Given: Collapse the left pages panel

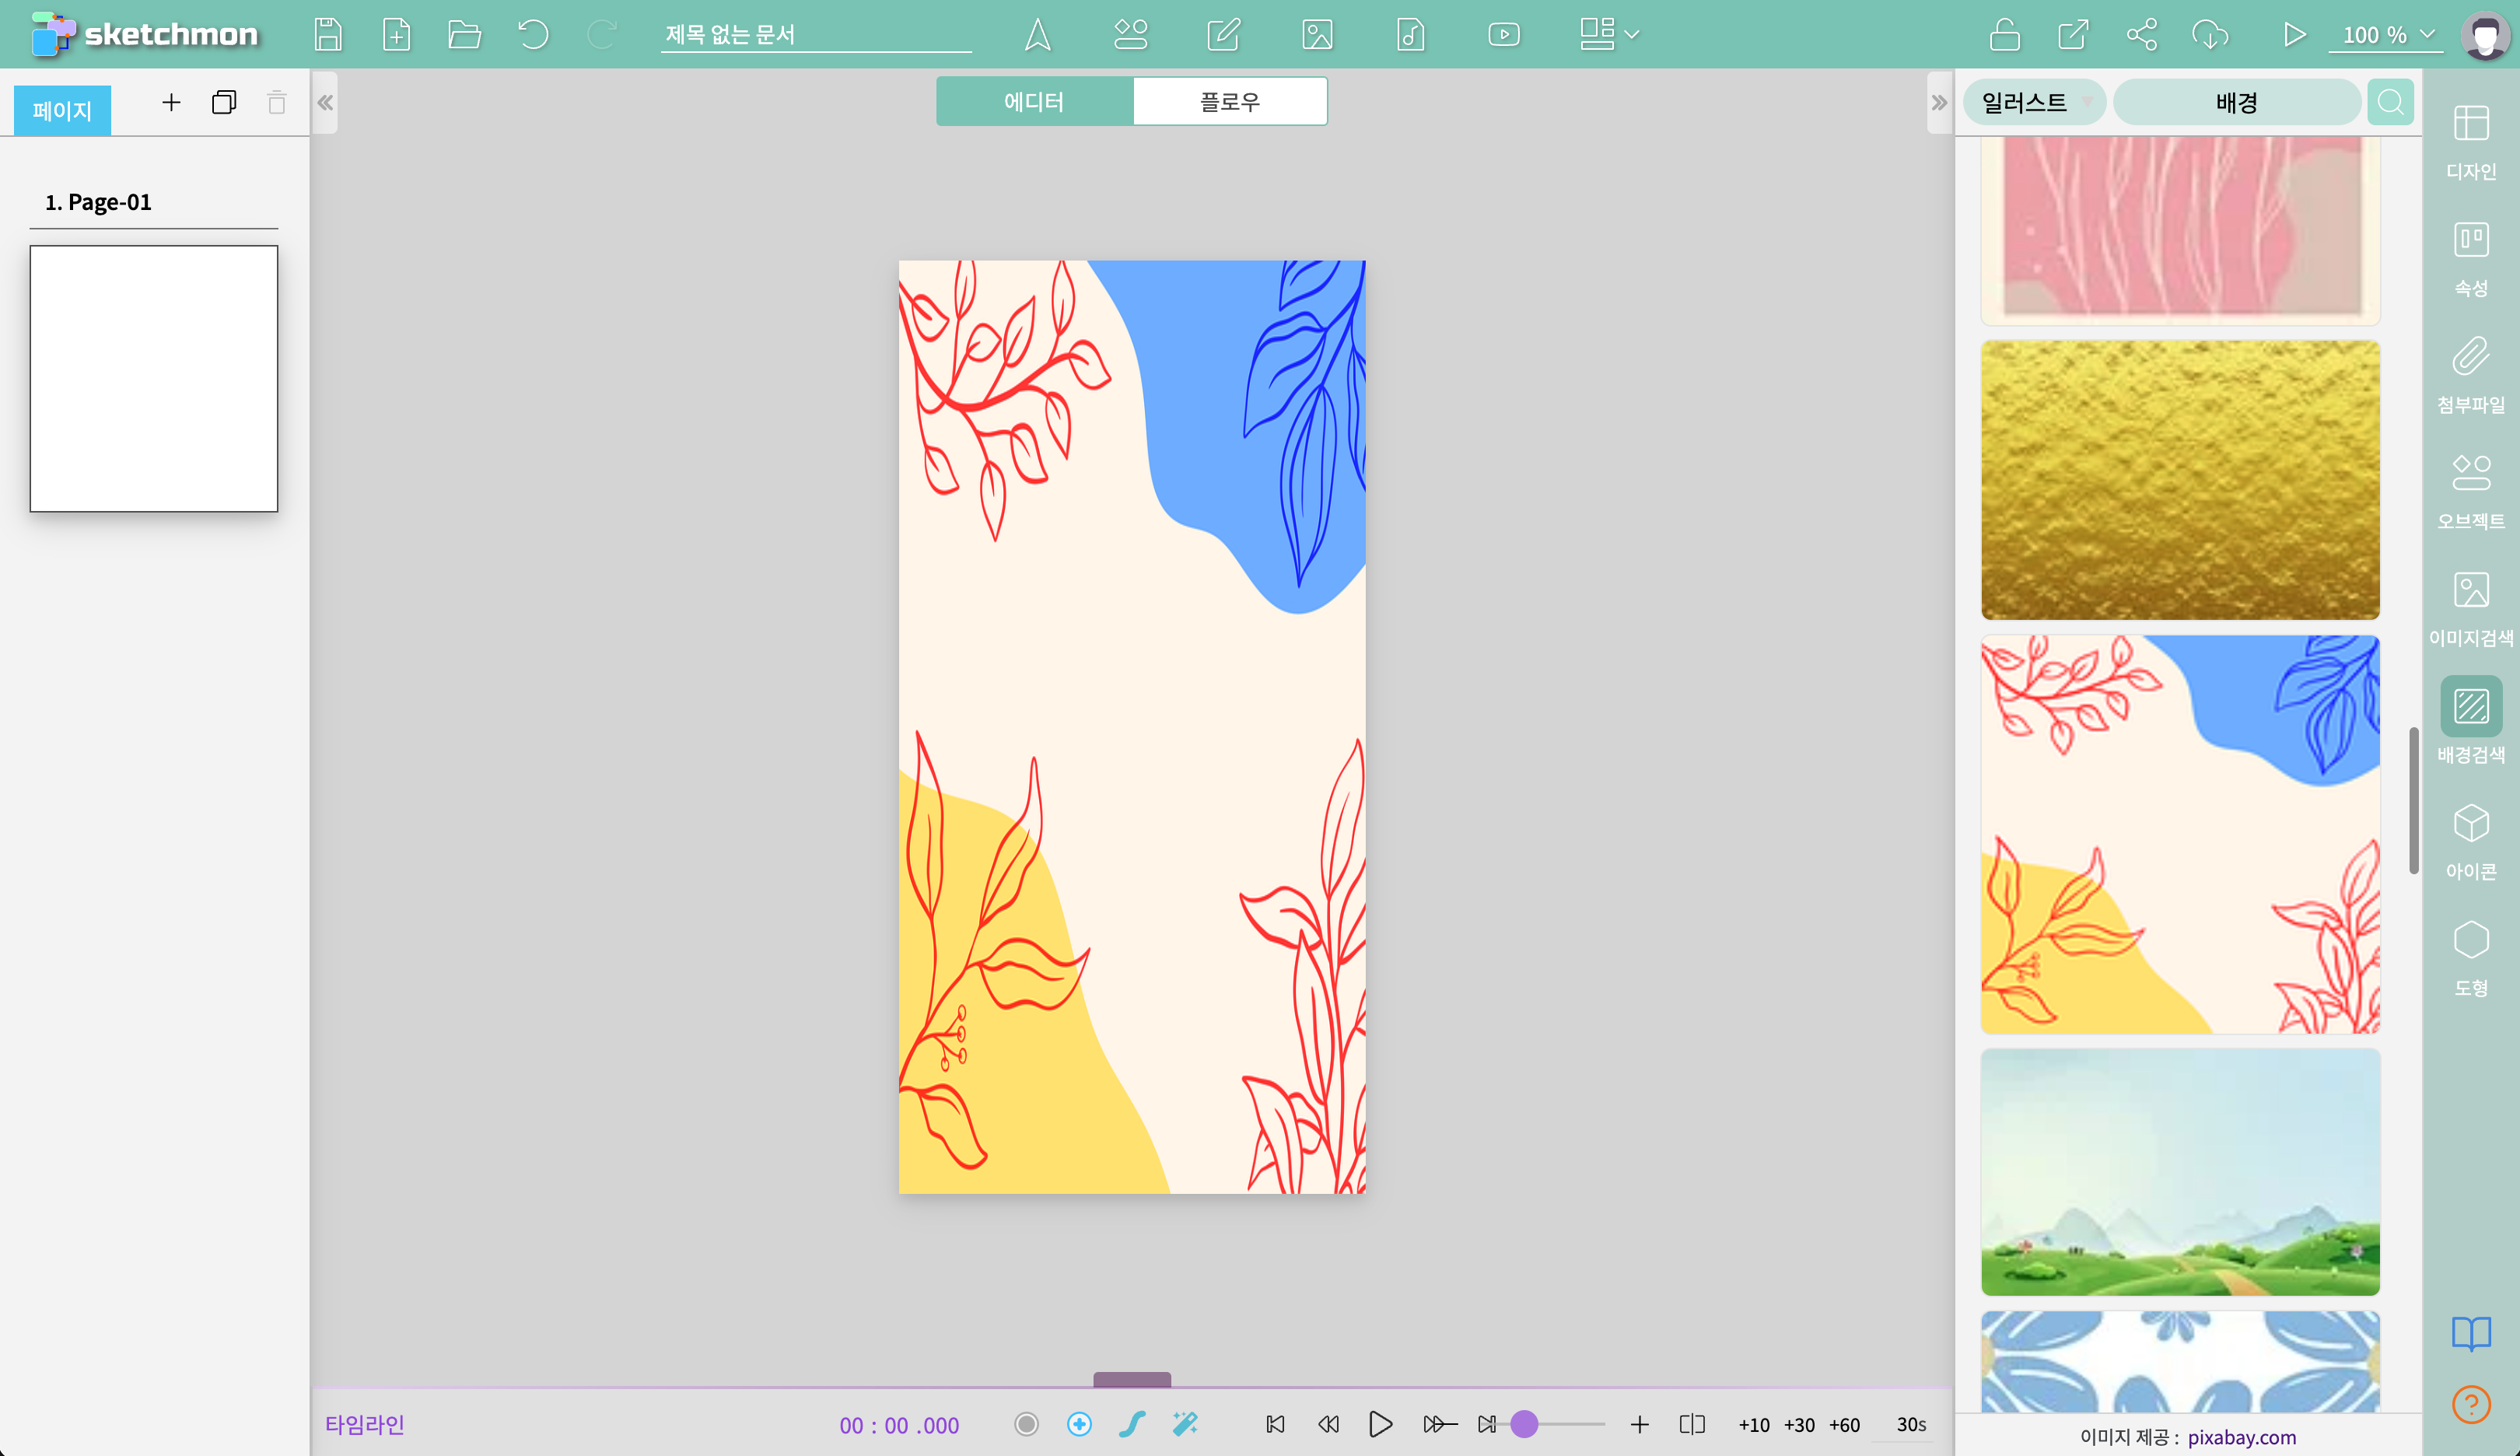Looking at the screenshot, I should tap(325, 102).
